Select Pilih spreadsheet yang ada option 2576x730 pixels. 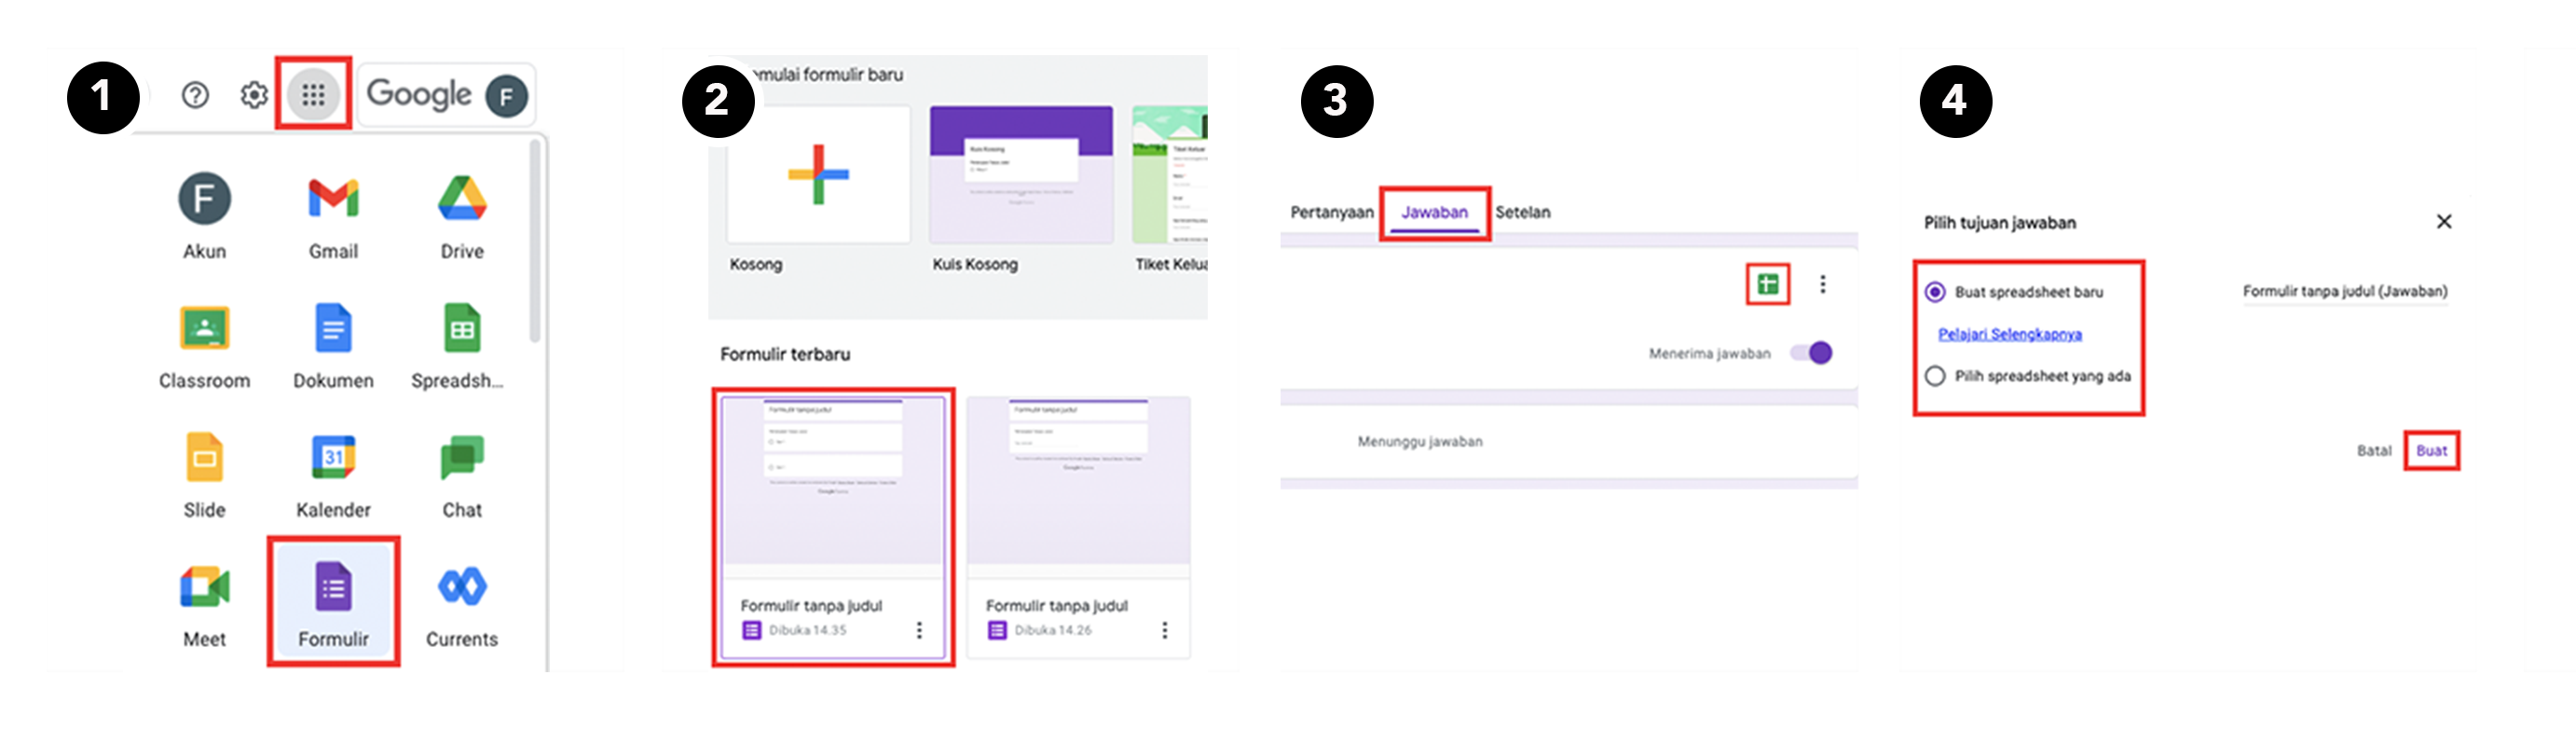(x=1935, y=376)
